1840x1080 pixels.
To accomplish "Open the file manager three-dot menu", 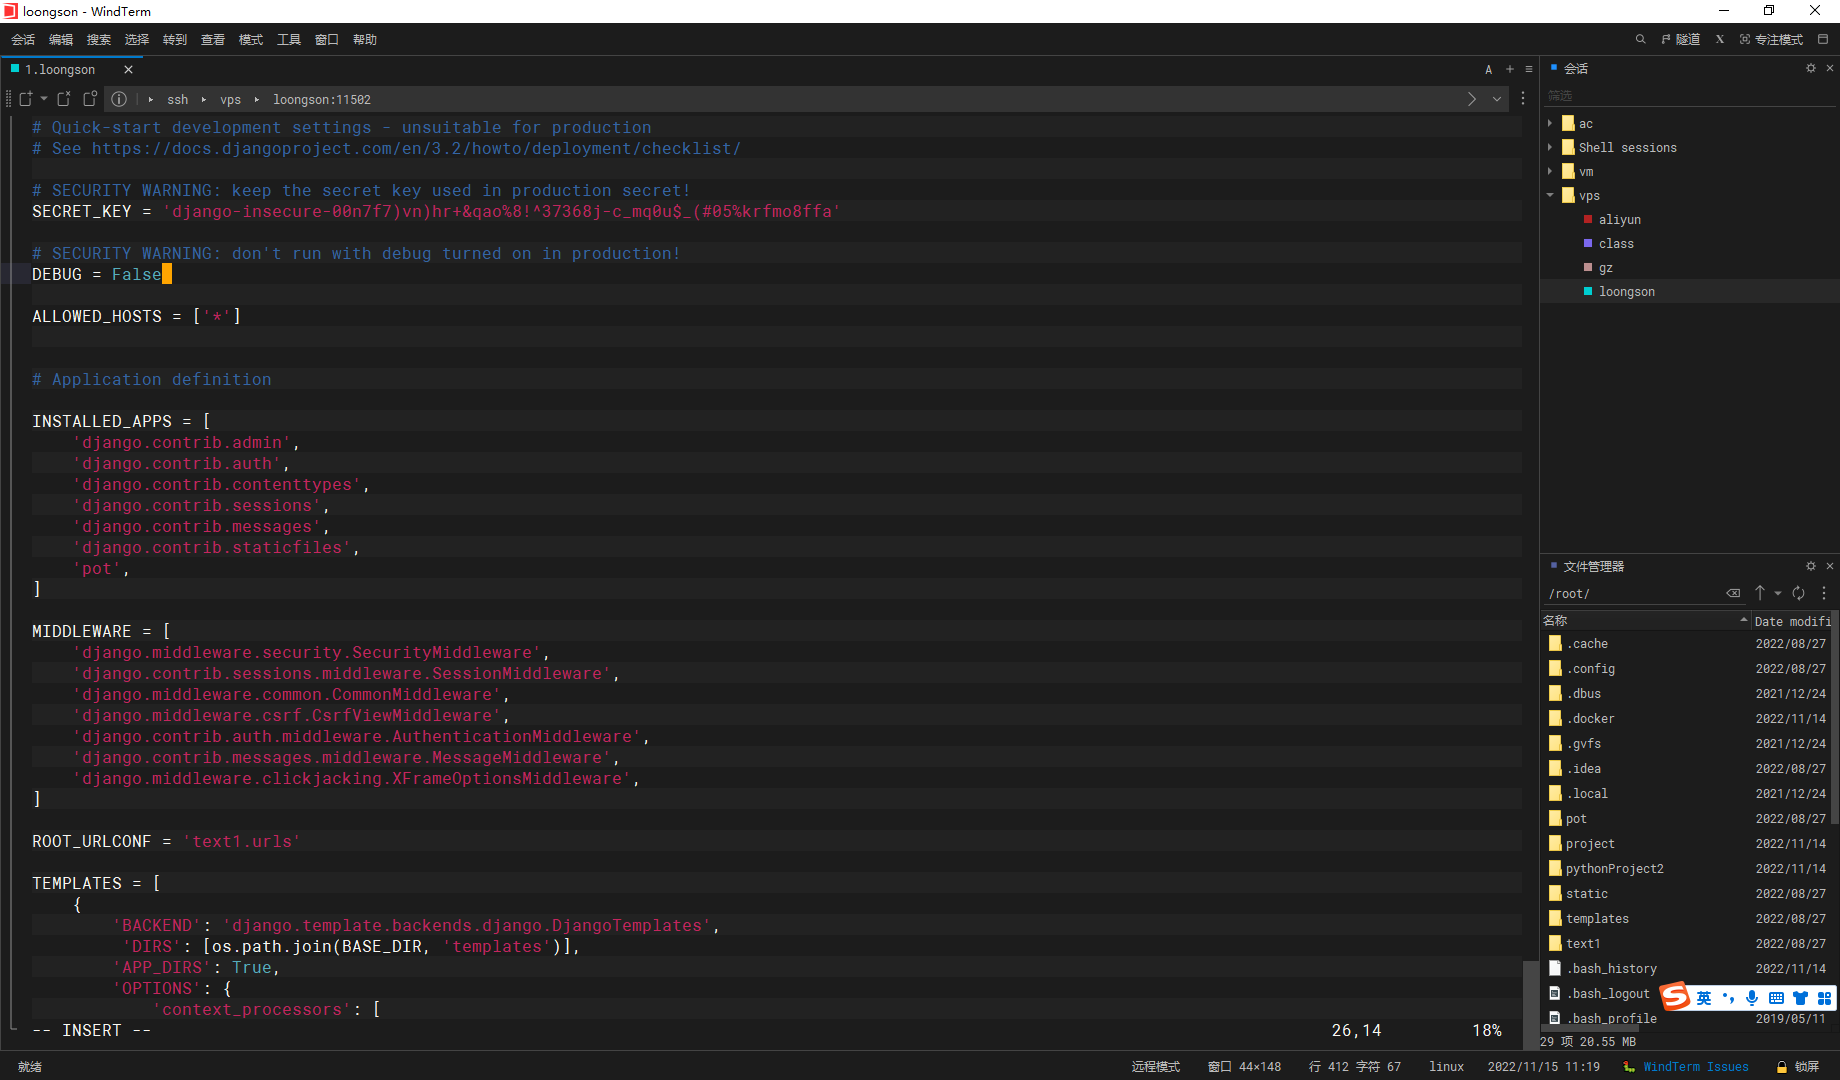I will (1825, 593).
